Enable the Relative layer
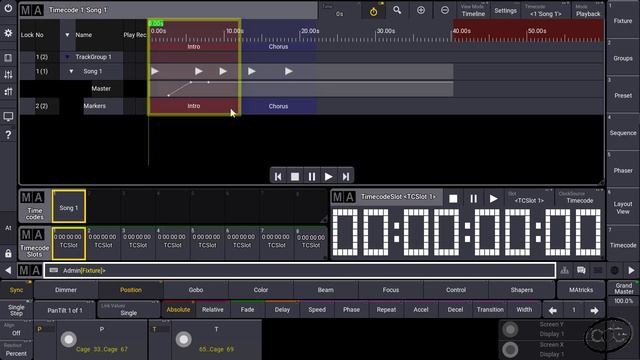Image resolution: width=640 pixels, height=360 pixels. pos(213,310)
